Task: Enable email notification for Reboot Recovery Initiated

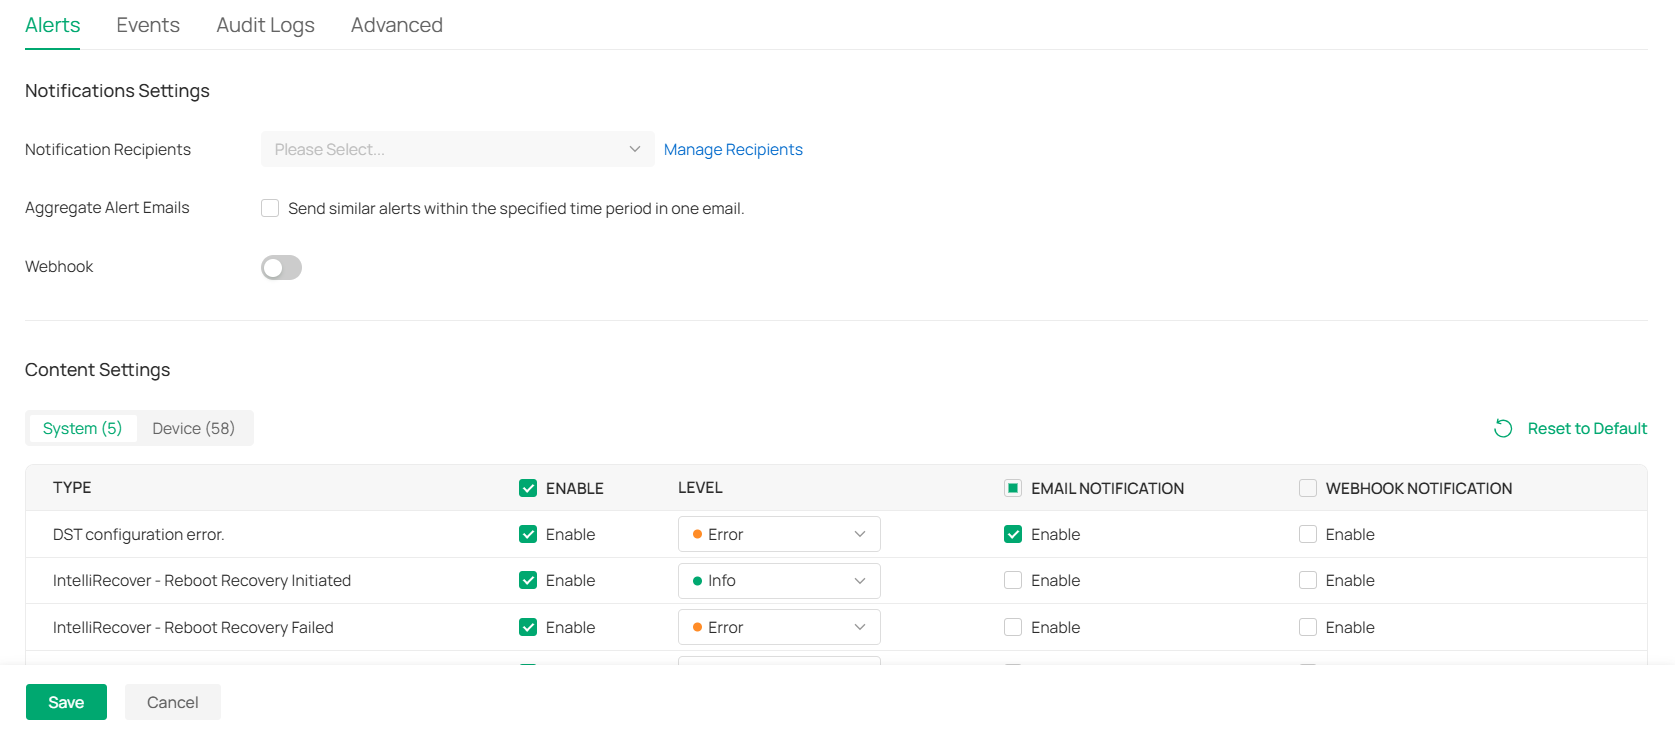Action: [x=1013, y=580]
